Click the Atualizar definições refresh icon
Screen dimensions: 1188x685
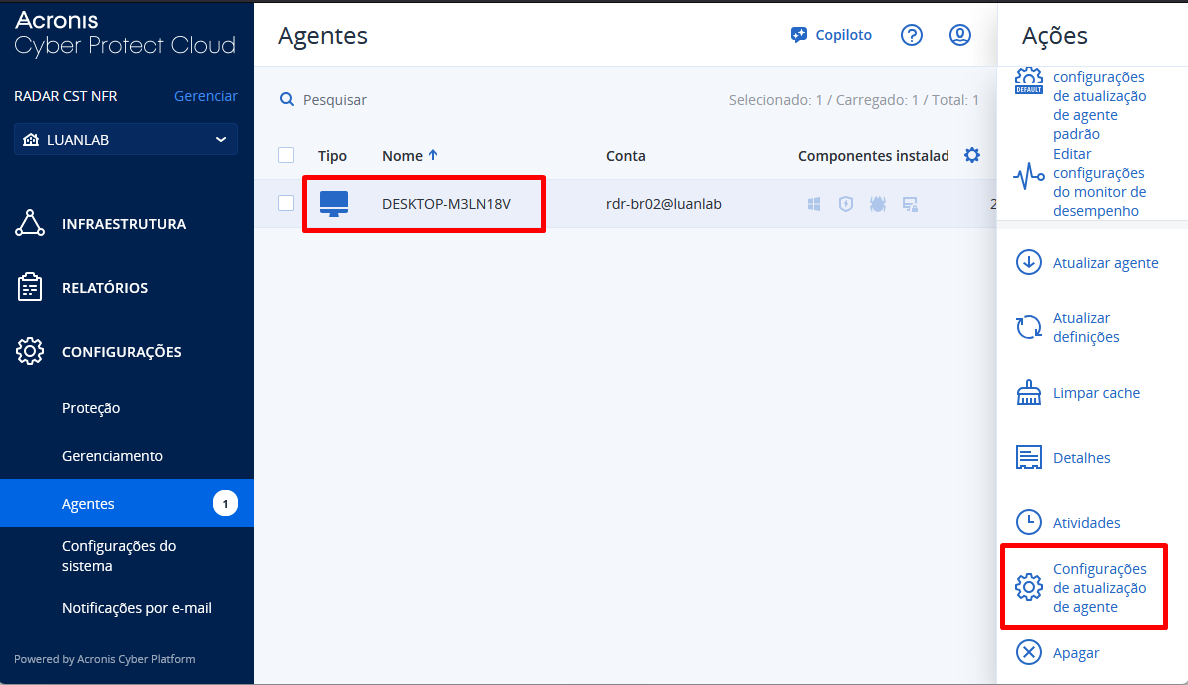(1028, 327)
